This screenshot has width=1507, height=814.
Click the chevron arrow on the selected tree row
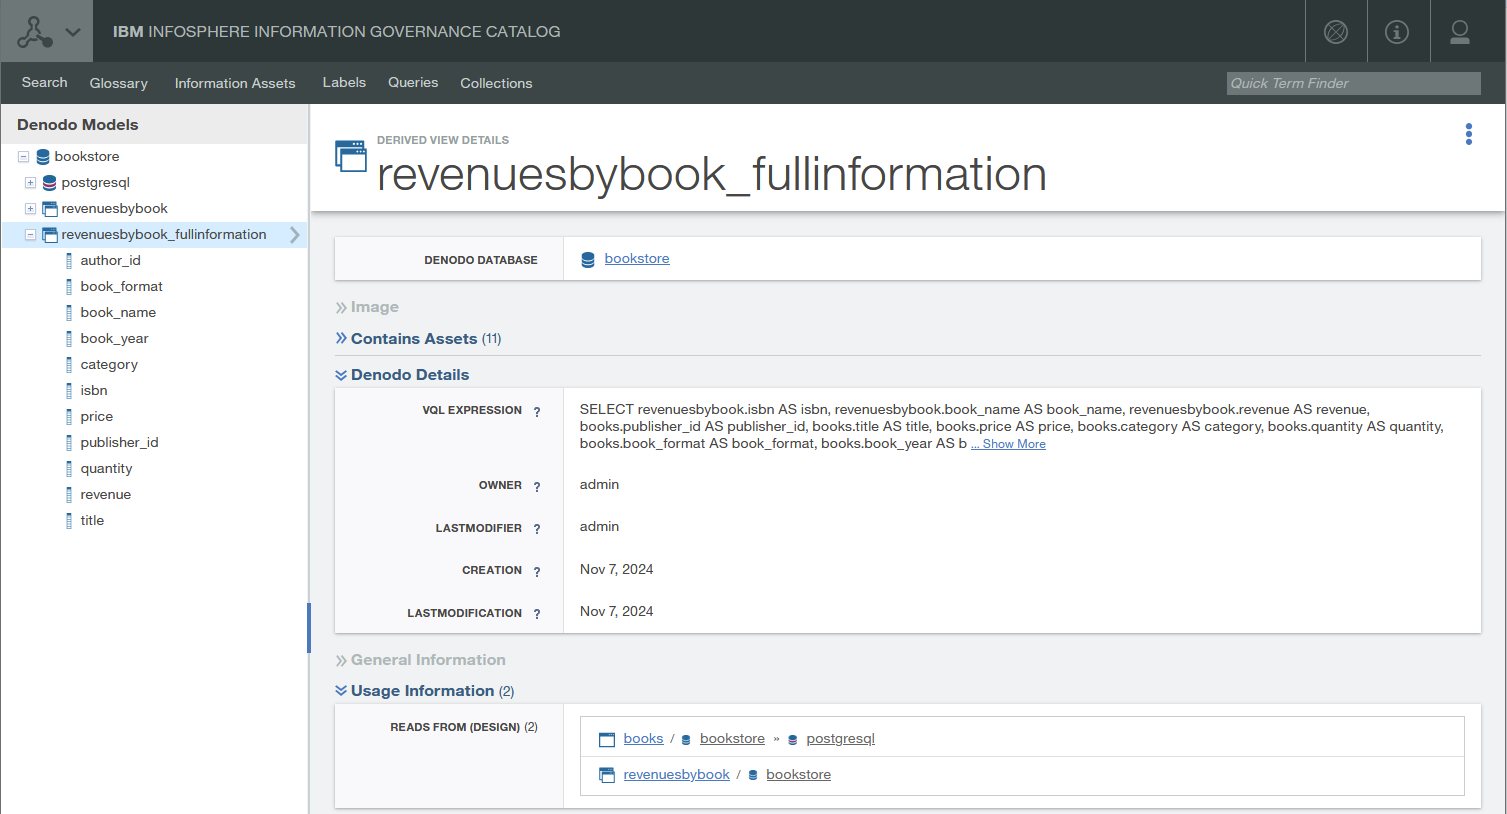[x=295, y=235]
